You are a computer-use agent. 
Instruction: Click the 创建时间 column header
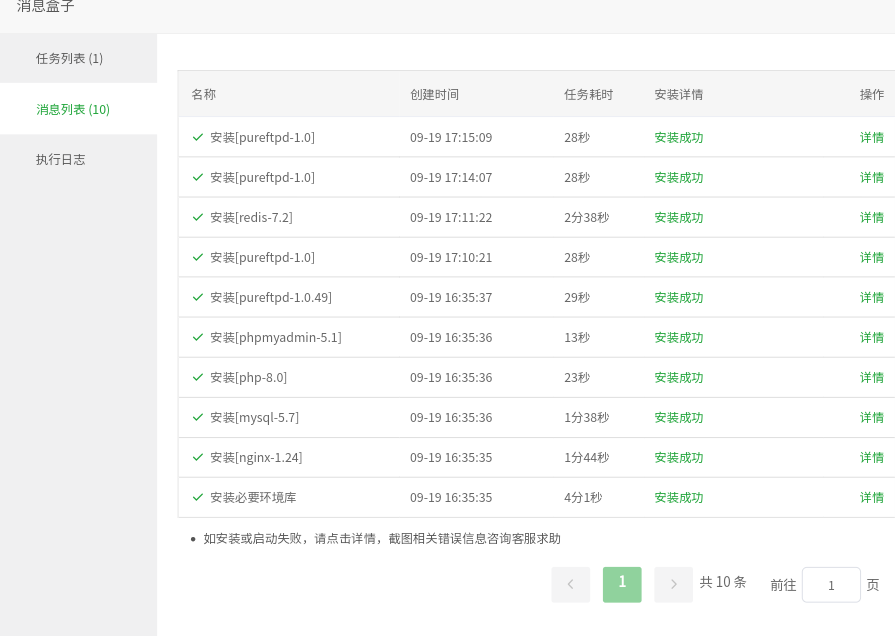coord(434,94)
